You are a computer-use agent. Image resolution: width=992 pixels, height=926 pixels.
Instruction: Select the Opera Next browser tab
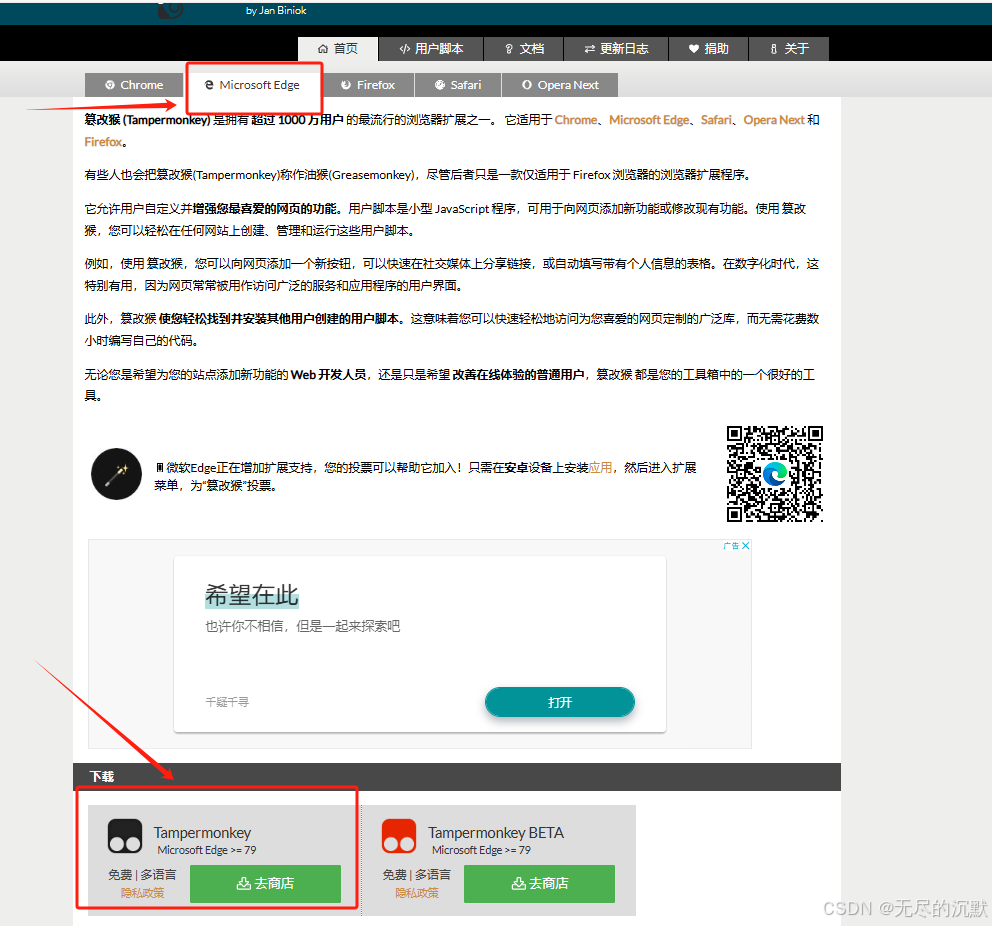click(560, 85)
